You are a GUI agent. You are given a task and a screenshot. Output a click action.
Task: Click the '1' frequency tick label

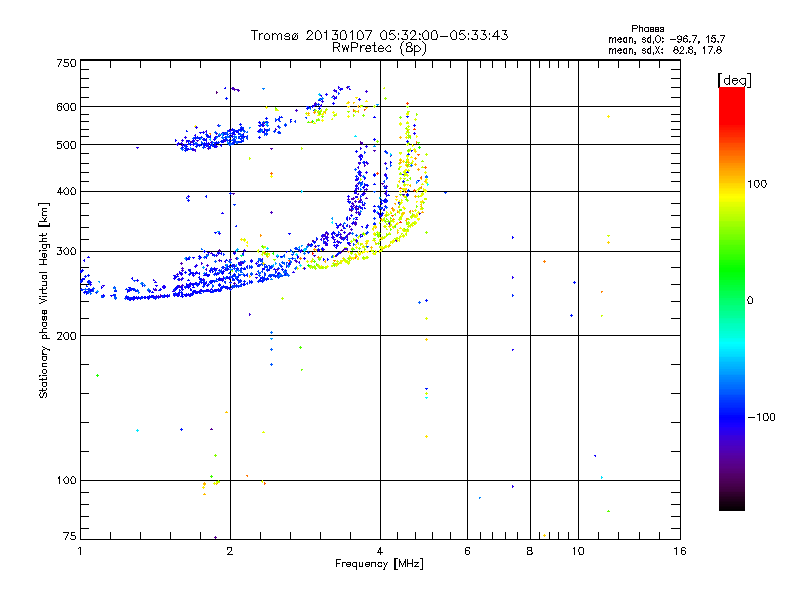pyautogui.click(x=80, y=551)
